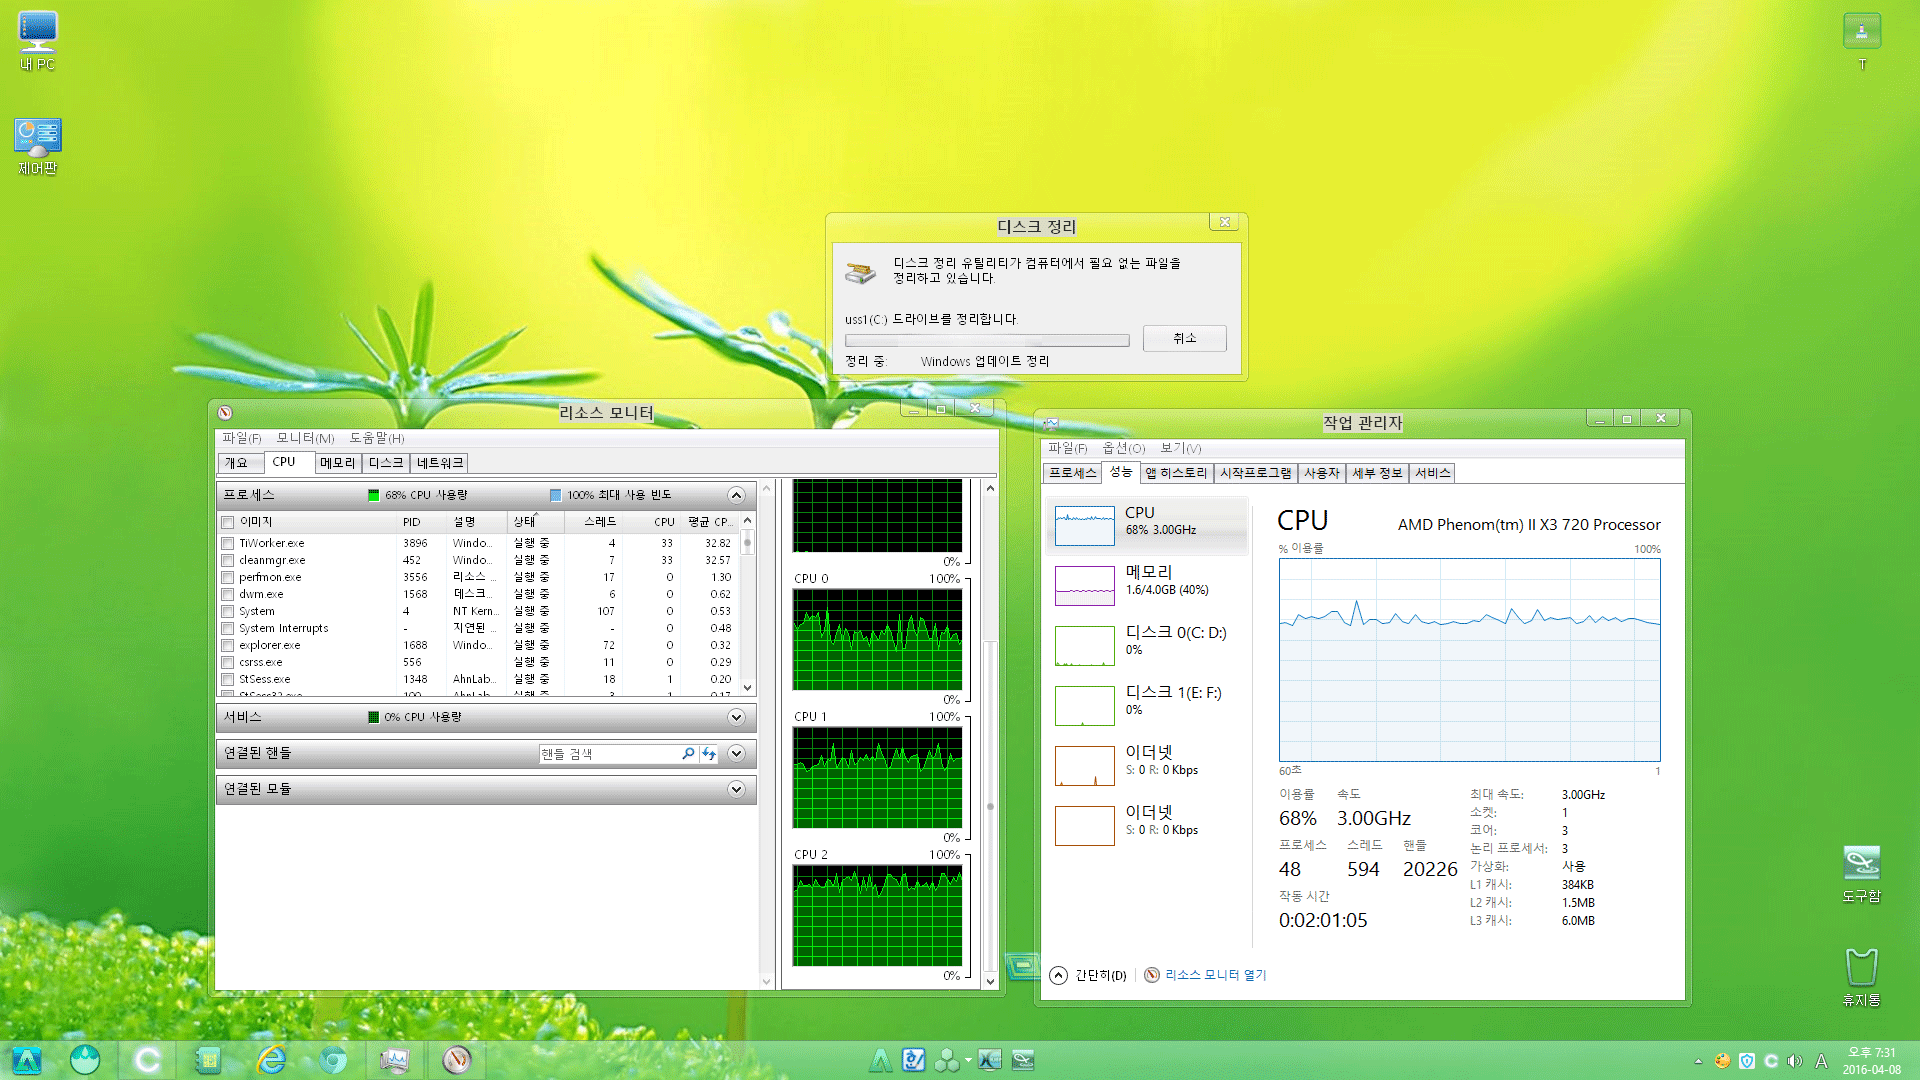Click the handwriting pad icon in taskbar center

point(913,1060)
